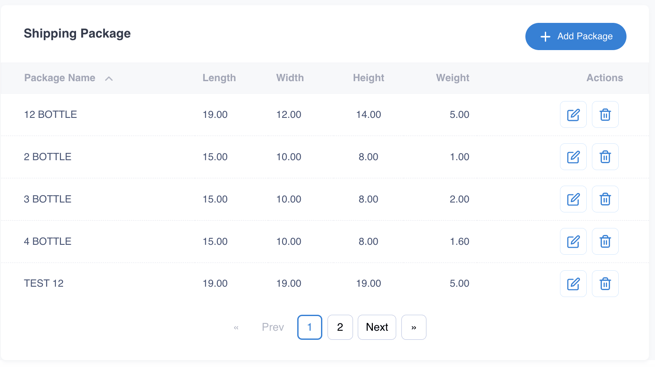Delete the 2 BOTTLE package
The height and width of the screenshot is (367, 655).
[605, 157]
